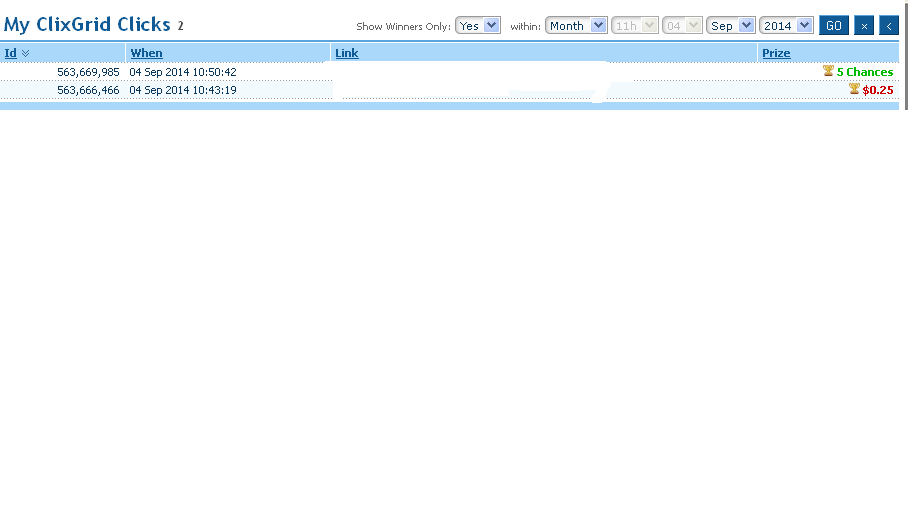The height and width of the screenshot is (512, 908).
Task: Click the X reset button
Action: tap(864, 25)
